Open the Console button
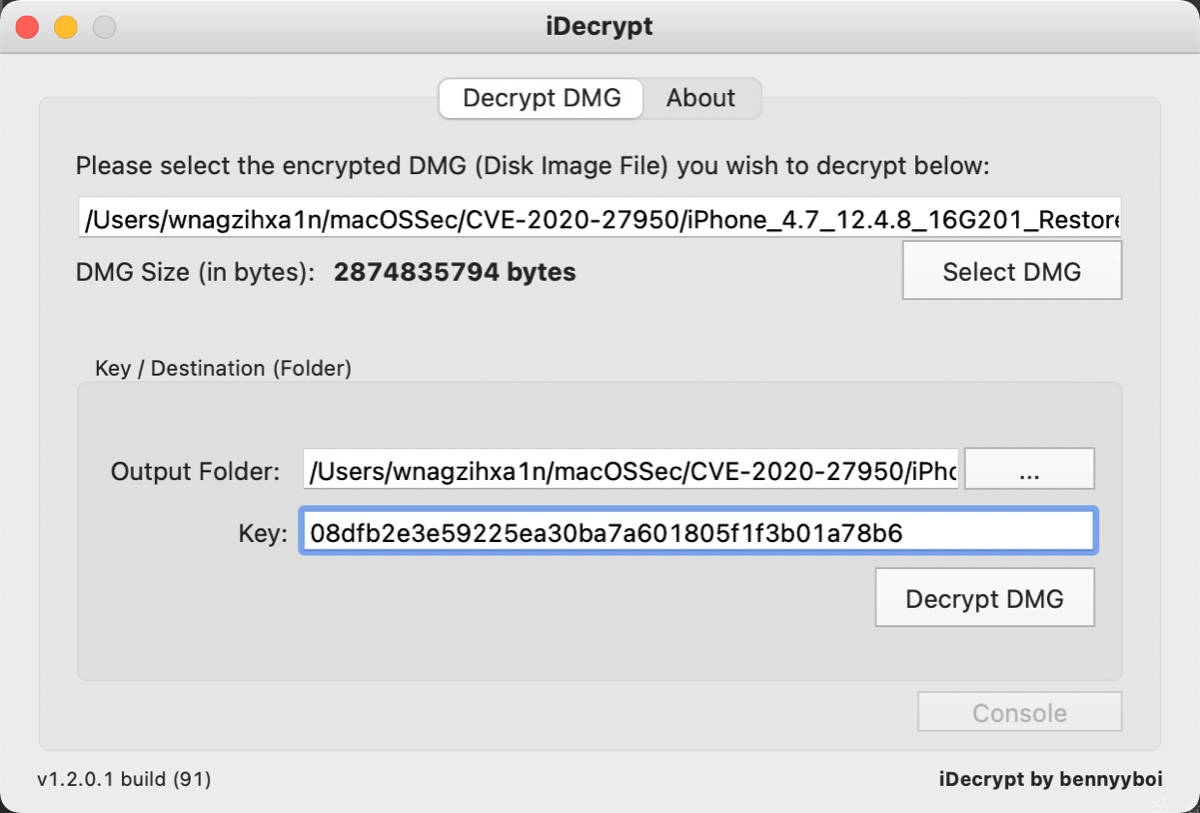Image resolution: width=1200 pixels, height=813 pixels. (1019, 713)
